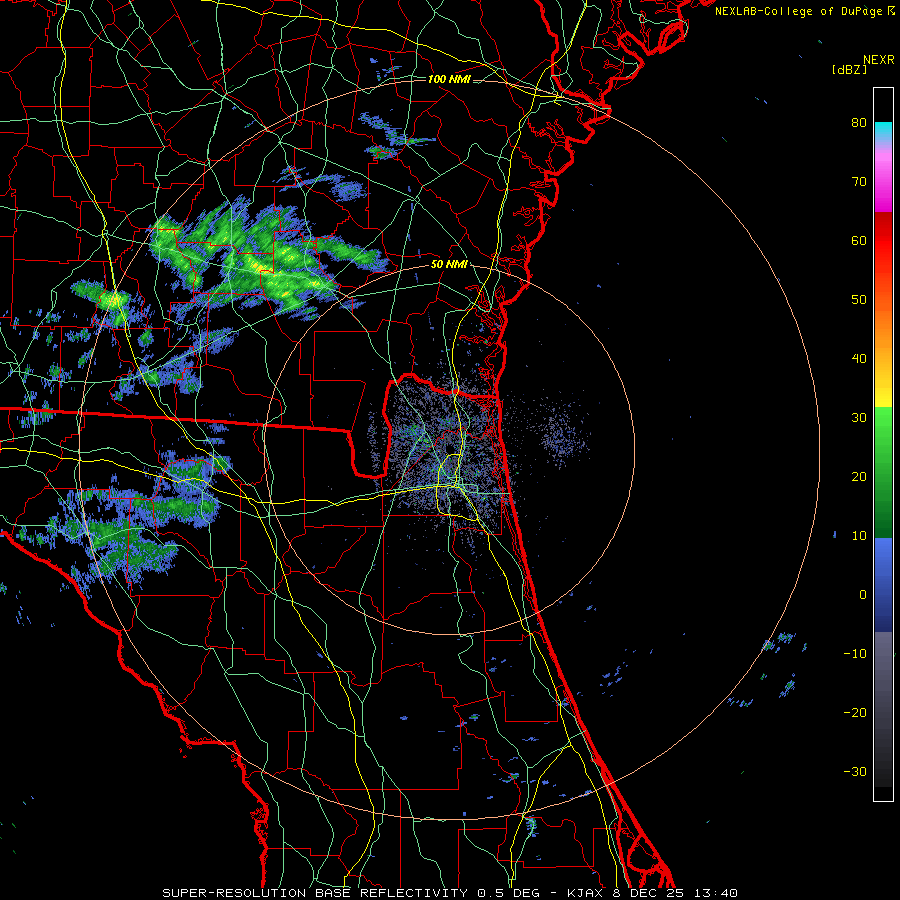Click the -10 value on the dBZ scale
900x900 pixels.
(x=855, y=654)
